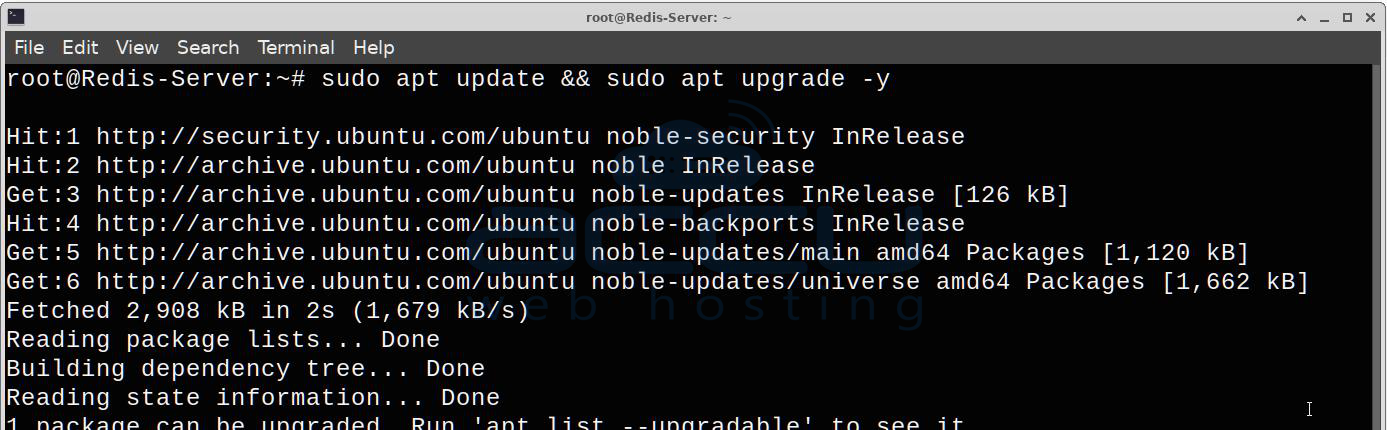Open the View menu

(137, 47)
